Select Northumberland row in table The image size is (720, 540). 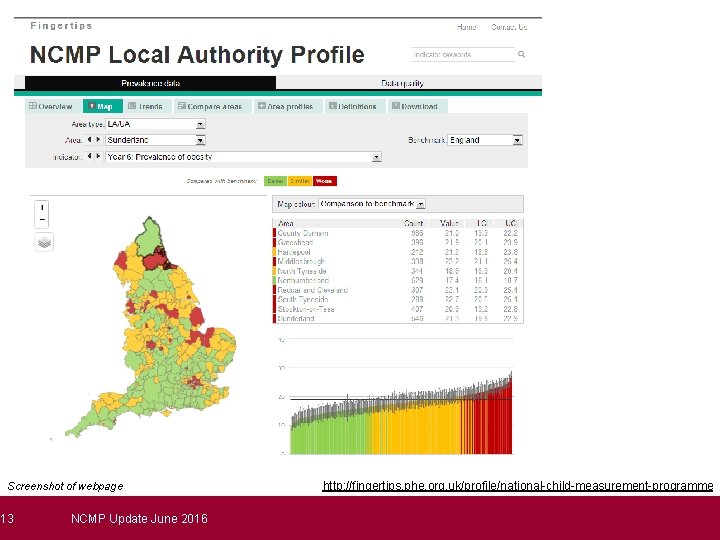[x=398, y=281]
